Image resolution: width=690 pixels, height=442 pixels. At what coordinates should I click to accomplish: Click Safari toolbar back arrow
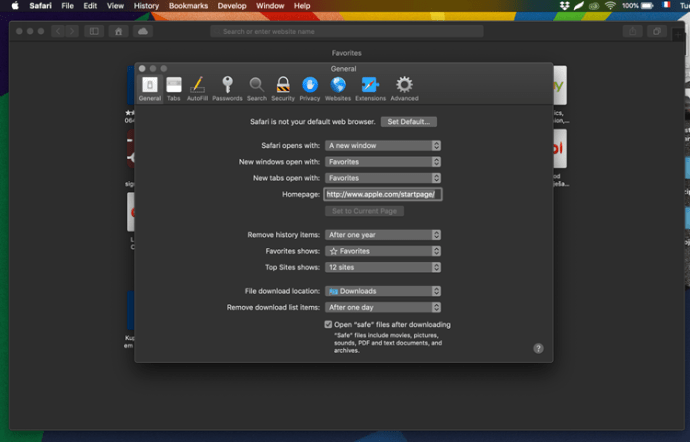tap(58, 31)
